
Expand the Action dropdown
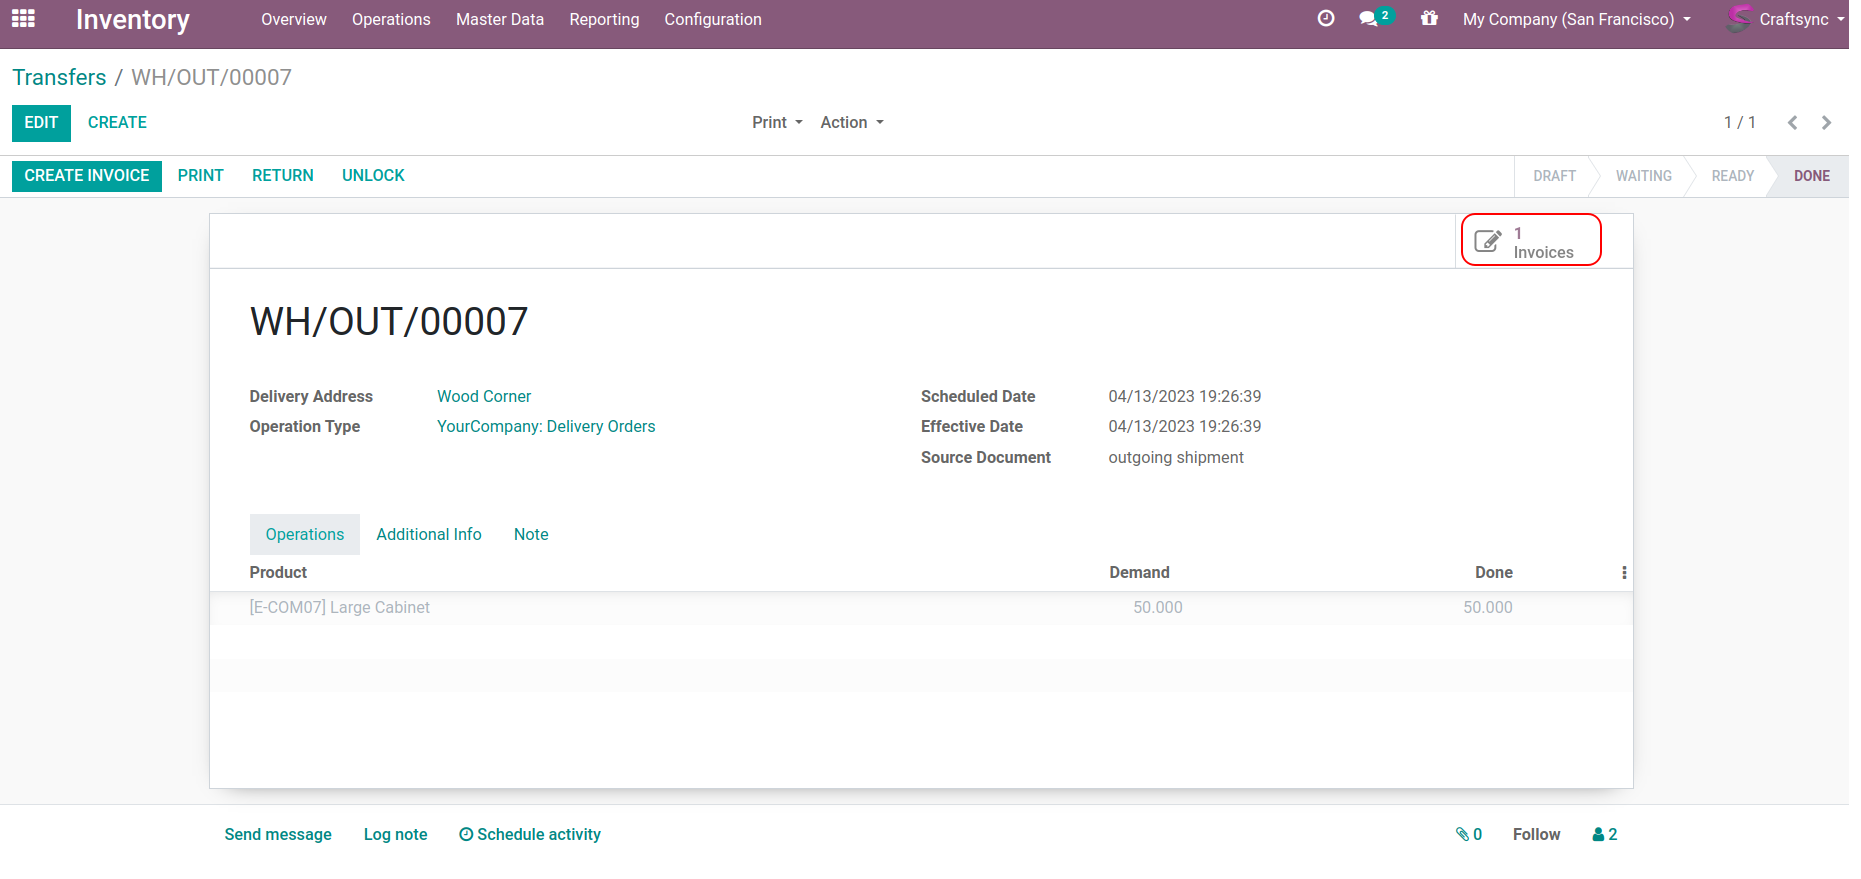(x=852, y=123)
